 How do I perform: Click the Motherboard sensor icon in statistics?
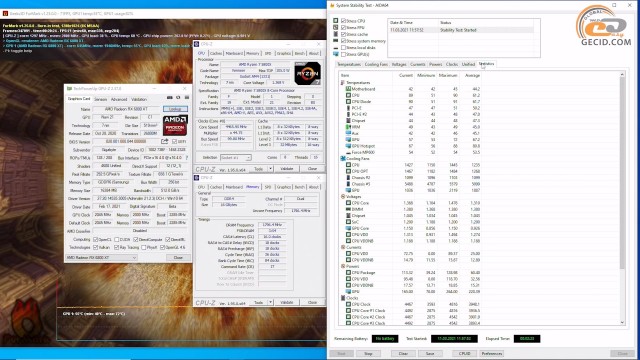(348, 89)
